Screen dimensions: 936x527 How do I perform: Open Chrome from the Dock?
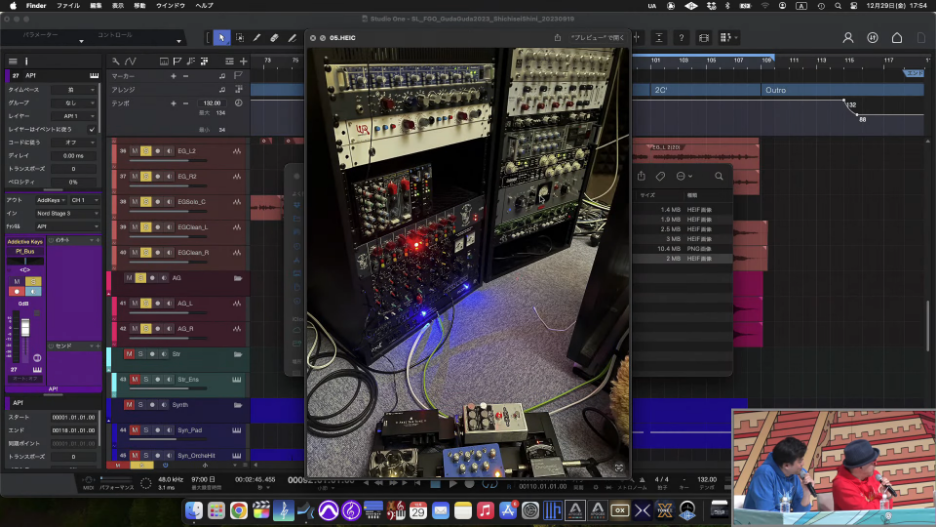coord(238,511)
